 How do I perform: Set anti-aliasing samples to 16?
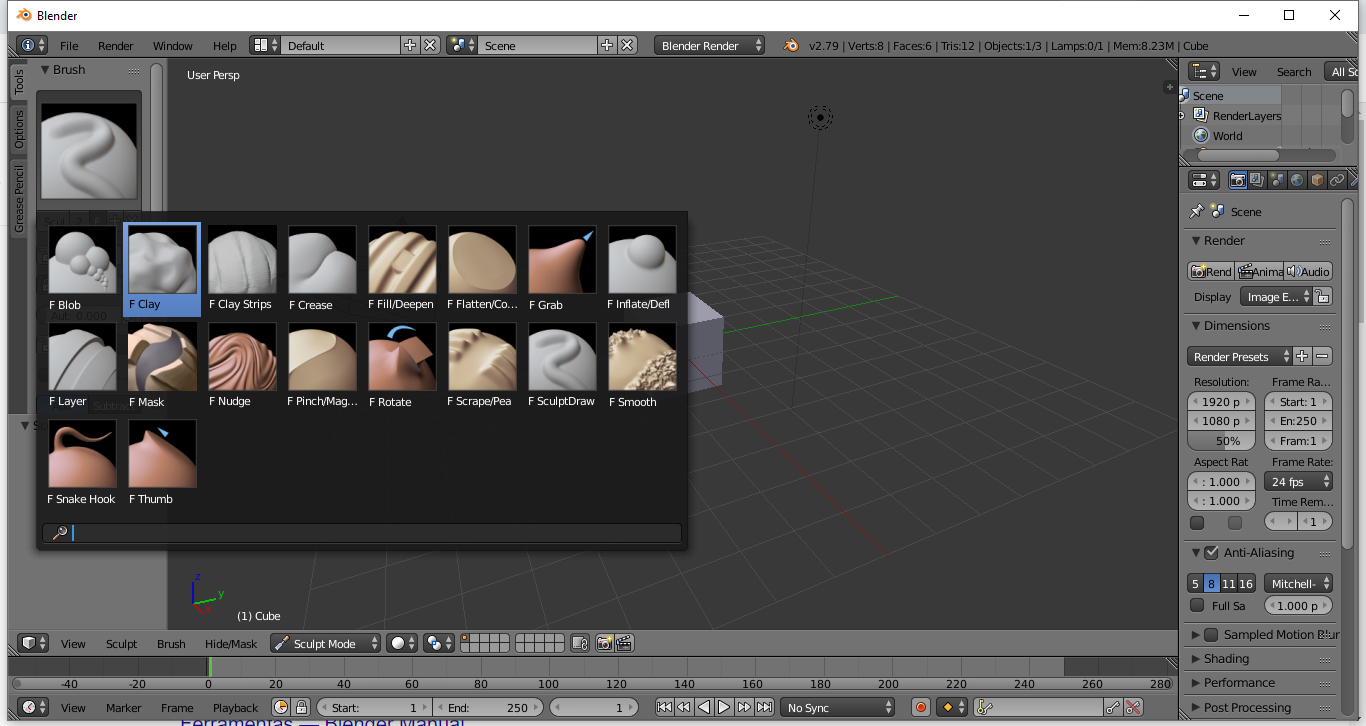point(1246,584)
